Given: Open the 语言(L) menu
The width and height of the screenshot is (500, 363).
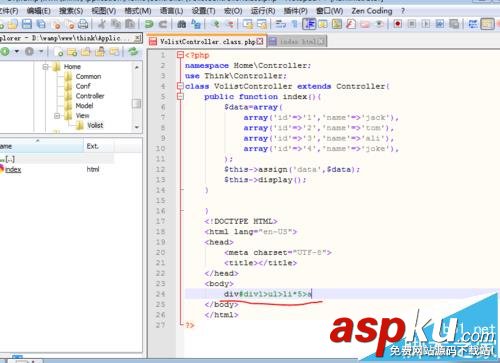Looking at the screenshot, I should point(171,11).
